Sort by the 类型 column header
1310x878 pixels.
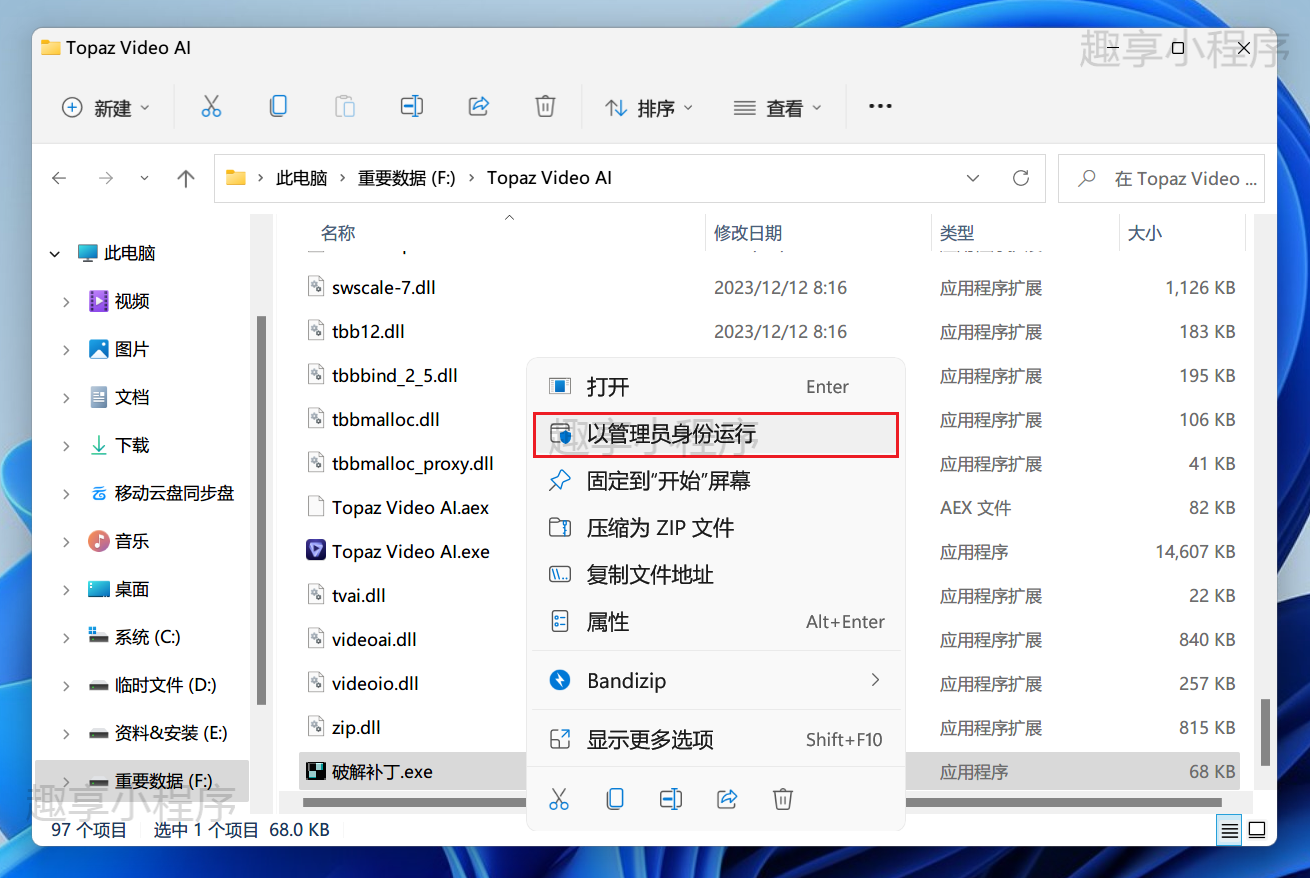click(x=957, y=233)
